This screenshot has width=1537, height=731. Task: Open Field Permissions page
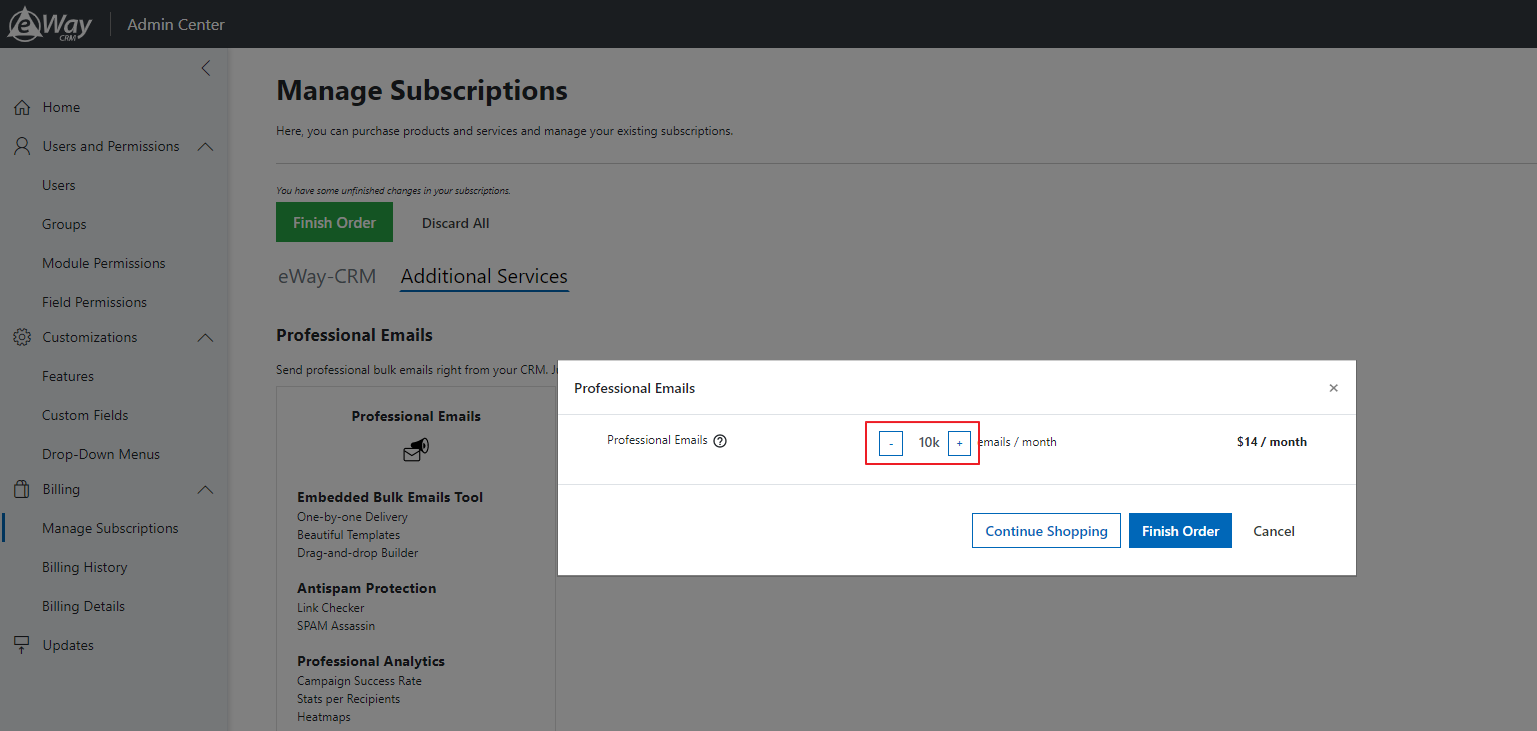pyautogui.click(x=94, y=302)
